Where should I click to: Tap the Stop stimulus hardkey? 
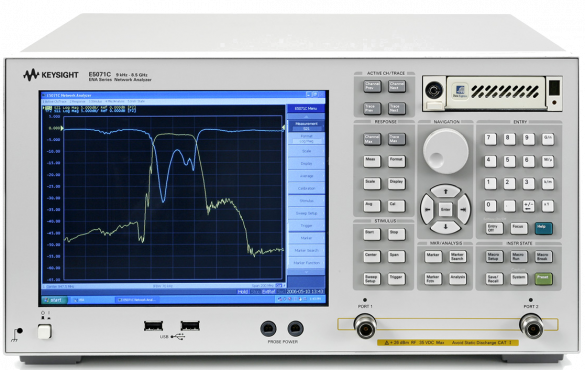pos(396,234)
